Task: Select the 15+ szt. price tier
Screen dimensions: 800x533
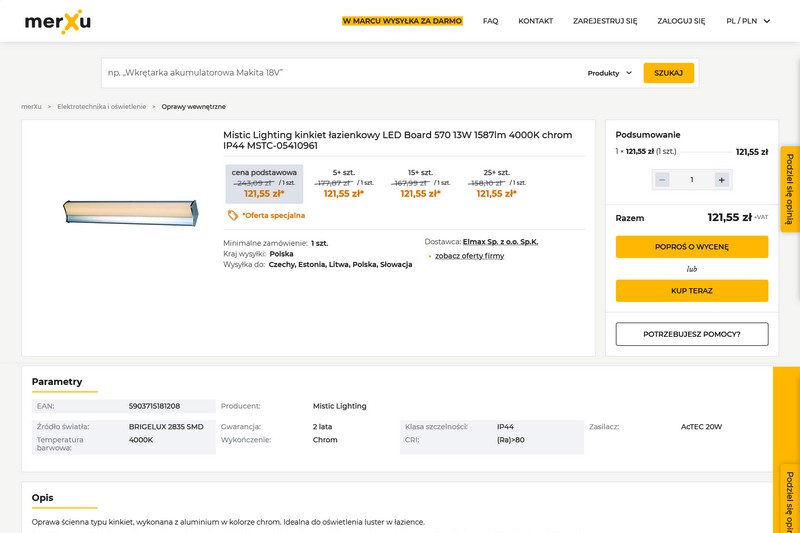Action: point(420,184)
